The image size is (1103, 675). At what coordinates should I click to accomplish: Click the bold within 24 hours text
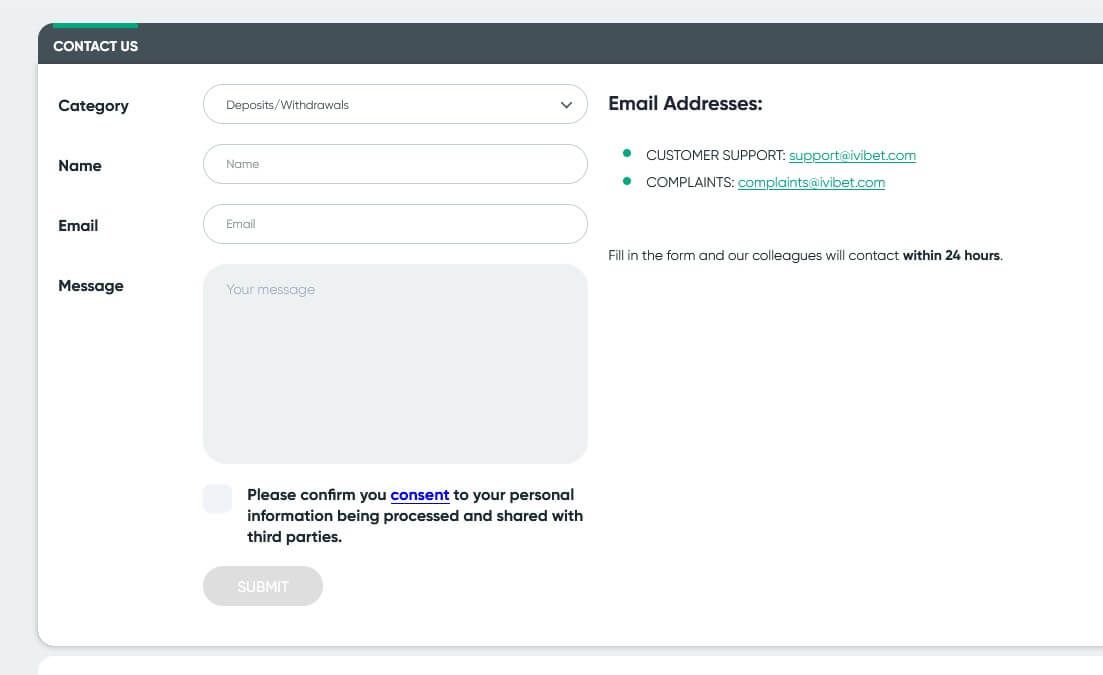[951, 256]
